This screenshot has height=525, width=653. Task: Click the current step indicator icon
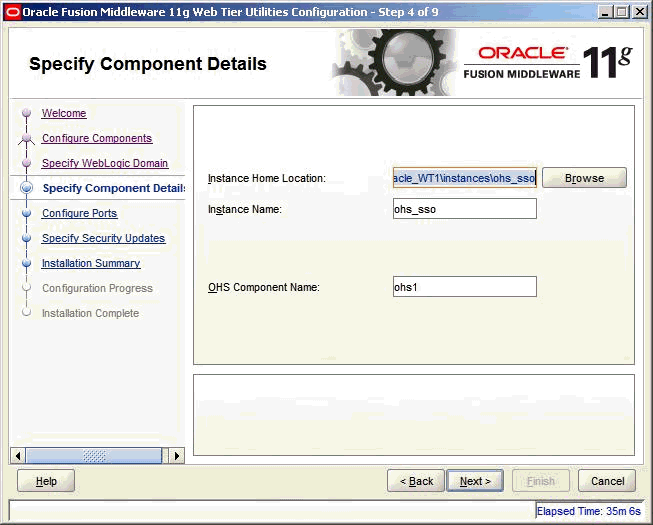27,188
